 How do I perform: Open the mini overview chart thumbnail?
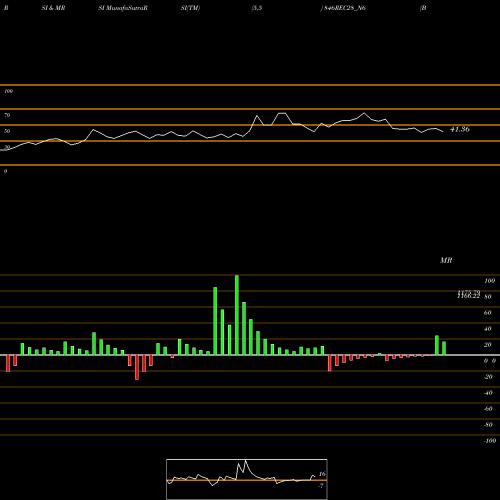click(x=247, y=479)
